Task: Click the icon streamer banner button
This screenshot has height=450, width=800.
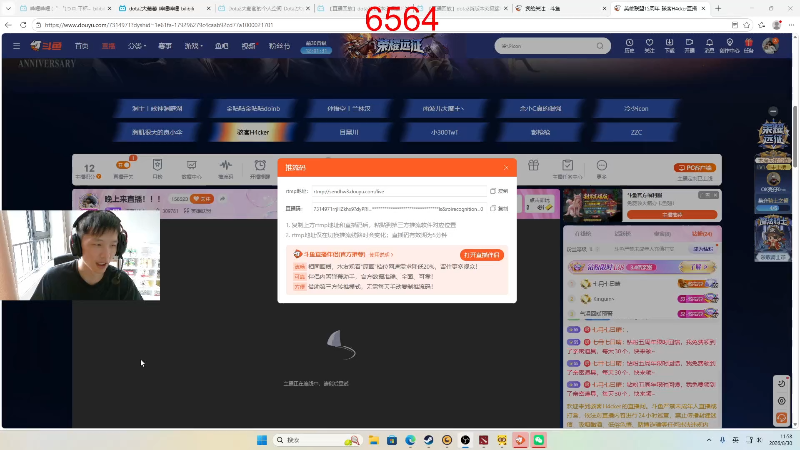Action: coord(636,109)
